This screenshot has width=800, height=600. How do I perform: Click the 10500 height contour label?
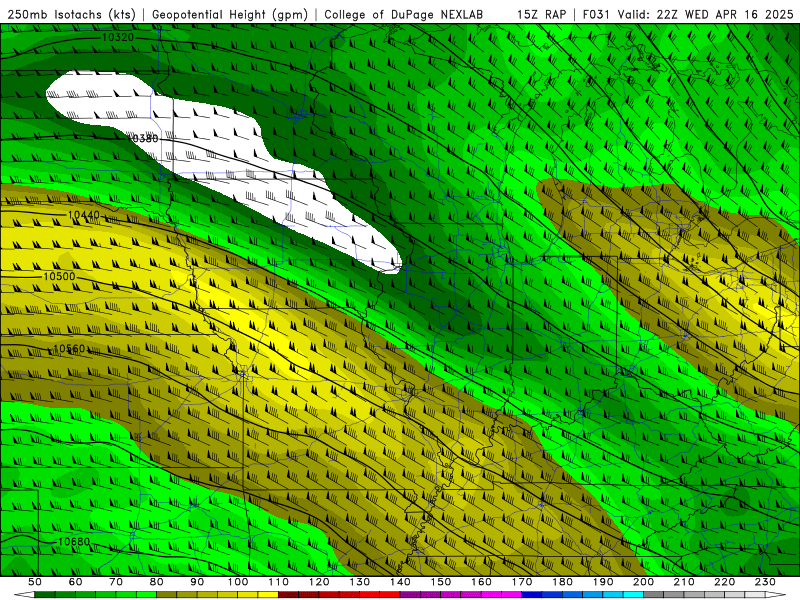pos(59,276)
